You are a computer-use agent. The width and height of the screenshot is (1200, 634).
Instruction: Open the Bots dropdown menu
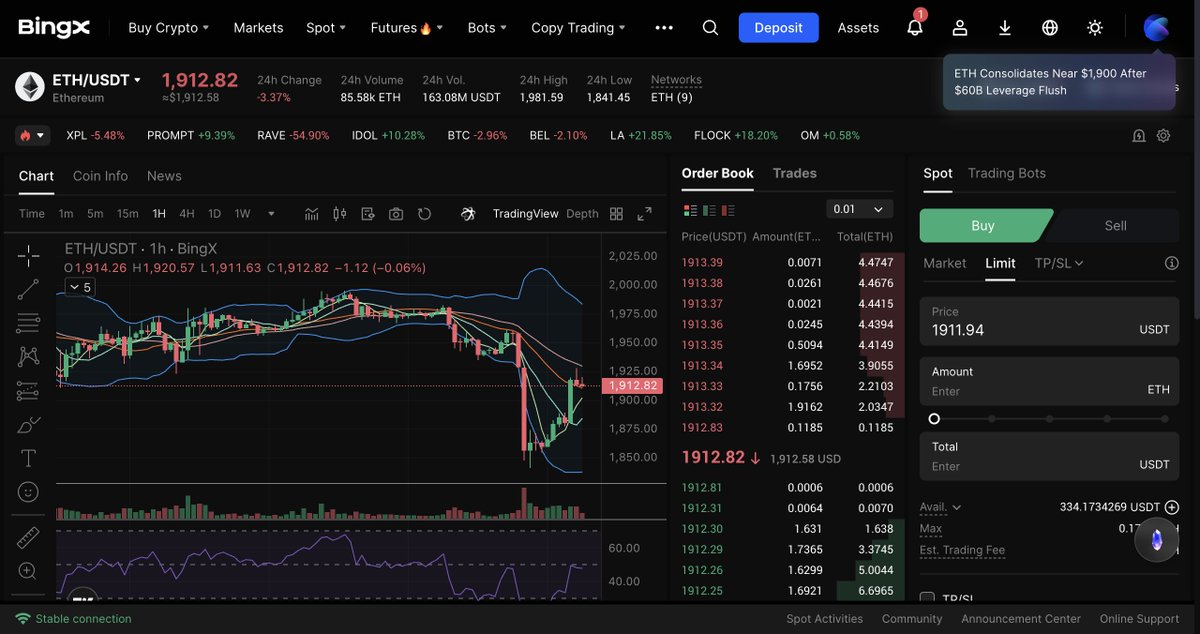click(x=487, y=28)
